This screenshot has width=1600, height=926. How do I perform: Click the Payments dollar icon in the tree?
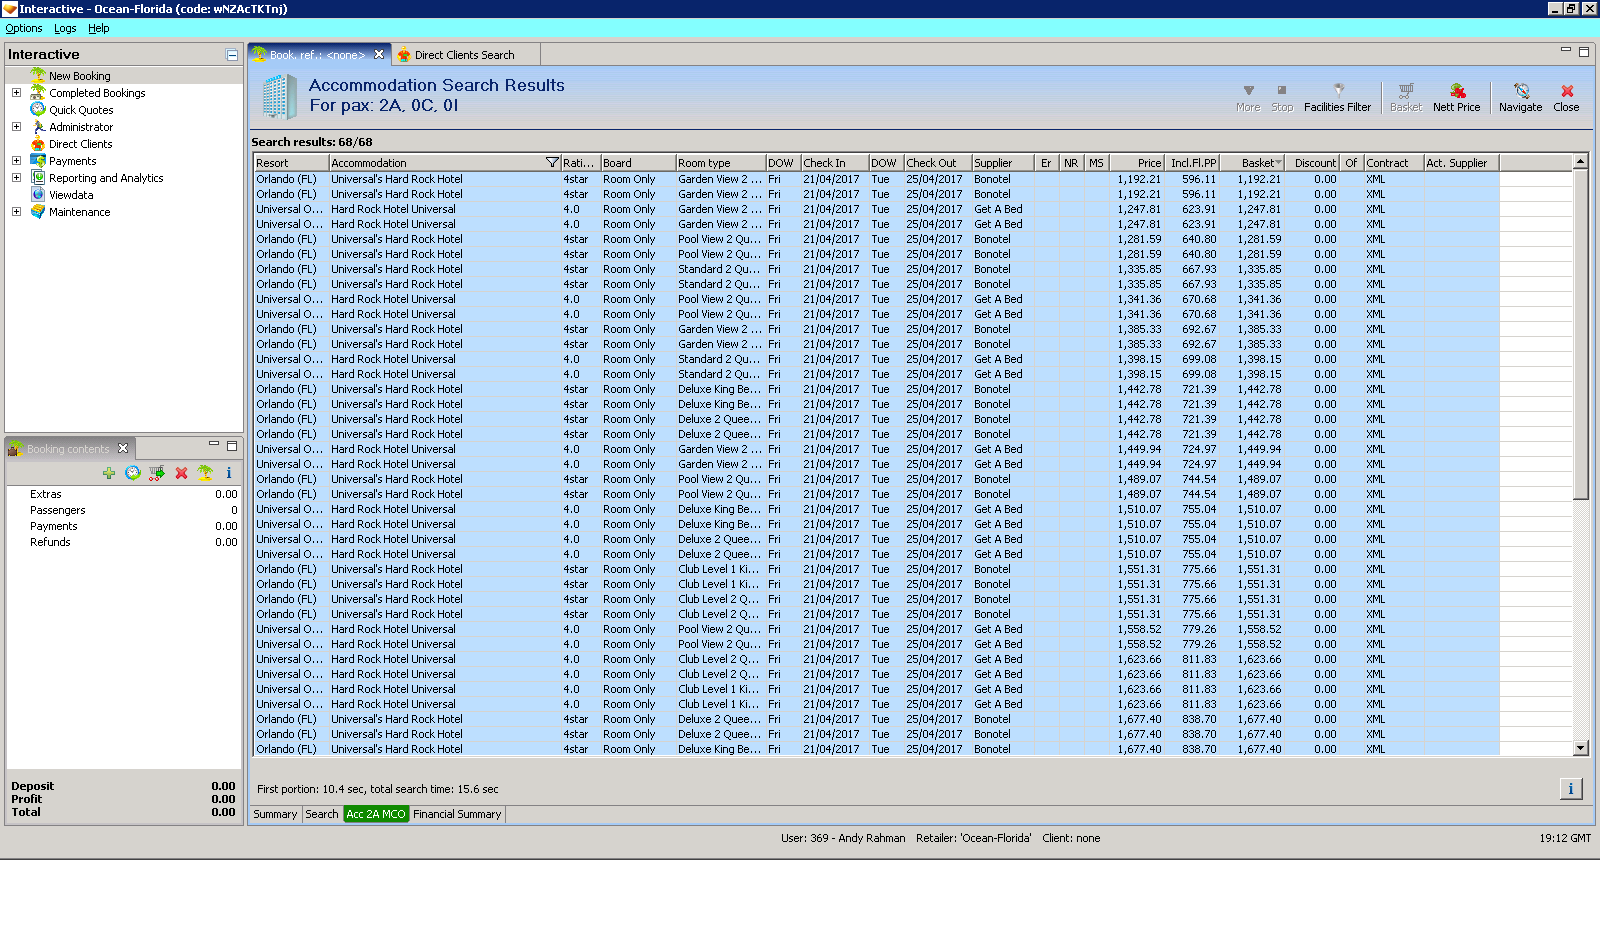38,161
